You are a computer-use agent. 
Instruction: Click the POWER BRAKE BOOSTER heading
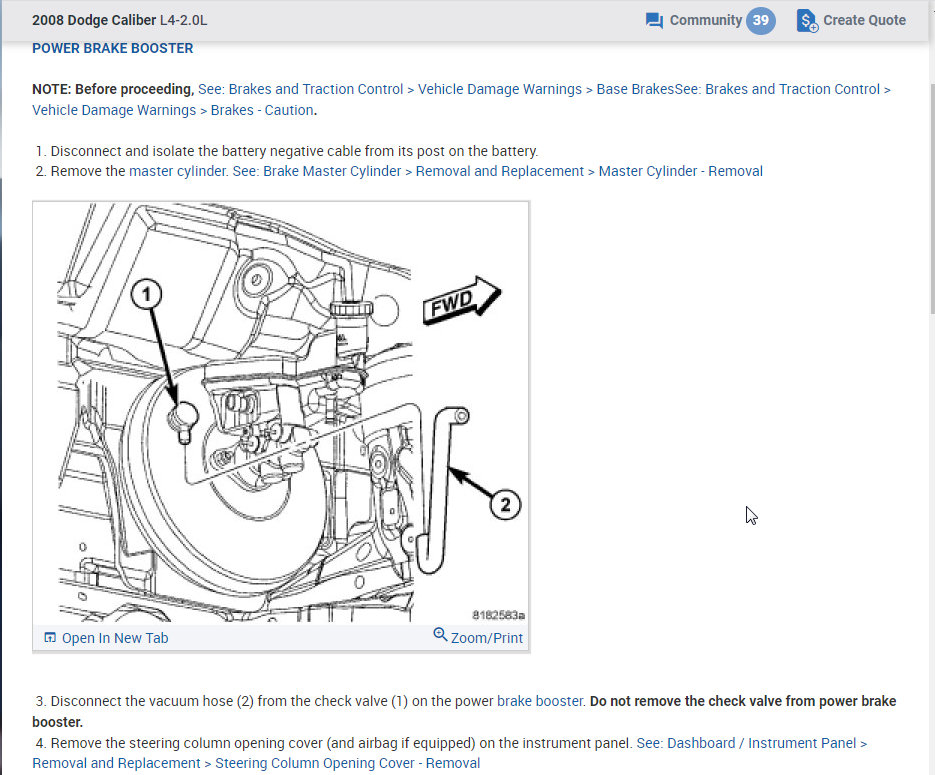click(x=113, y=48)
